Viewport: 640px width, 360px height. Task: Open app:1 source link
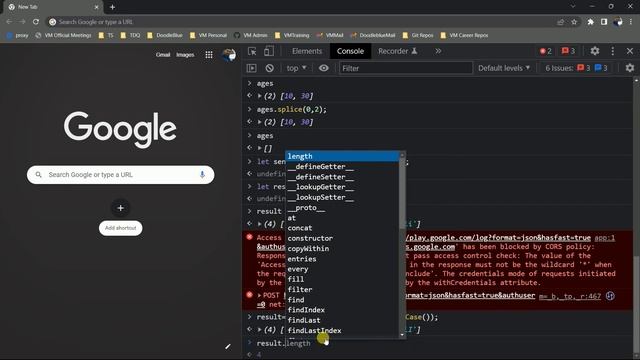pos(604,238)
